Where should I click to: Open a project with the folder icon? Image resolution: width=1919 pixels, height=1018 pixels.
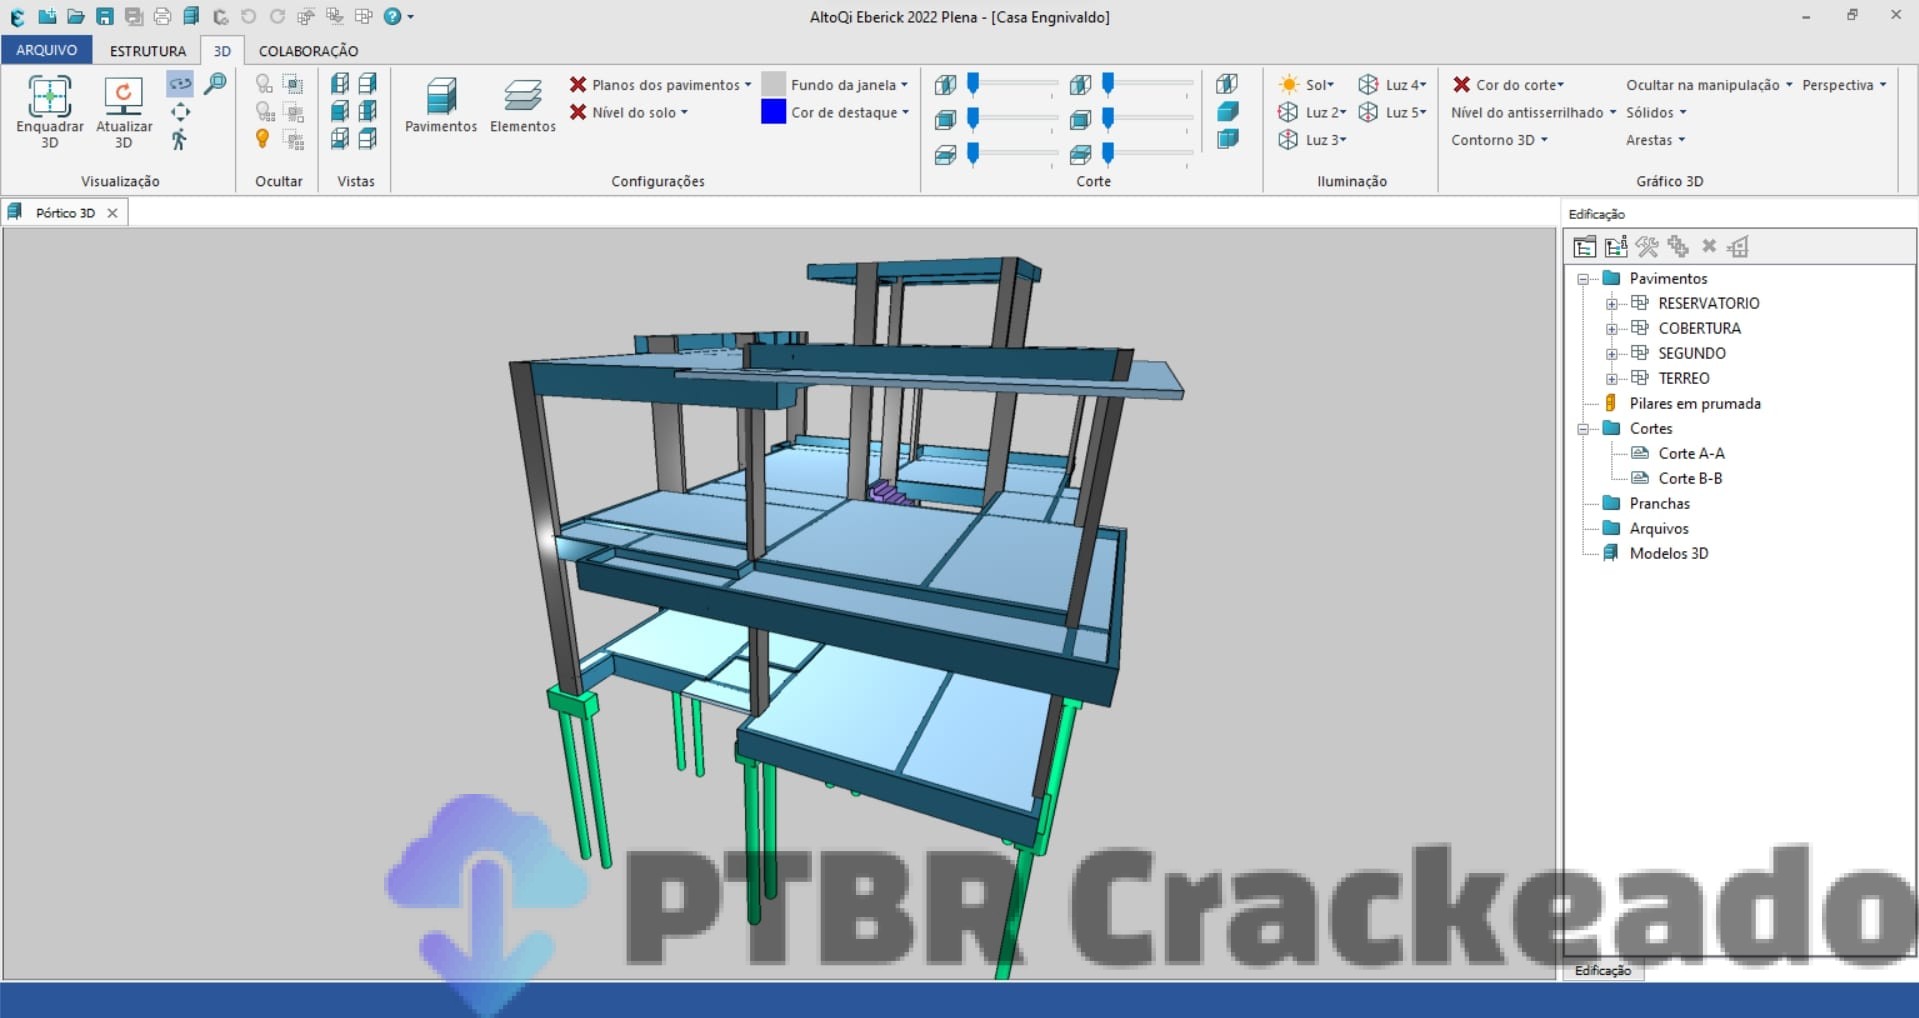click(76, 17)
